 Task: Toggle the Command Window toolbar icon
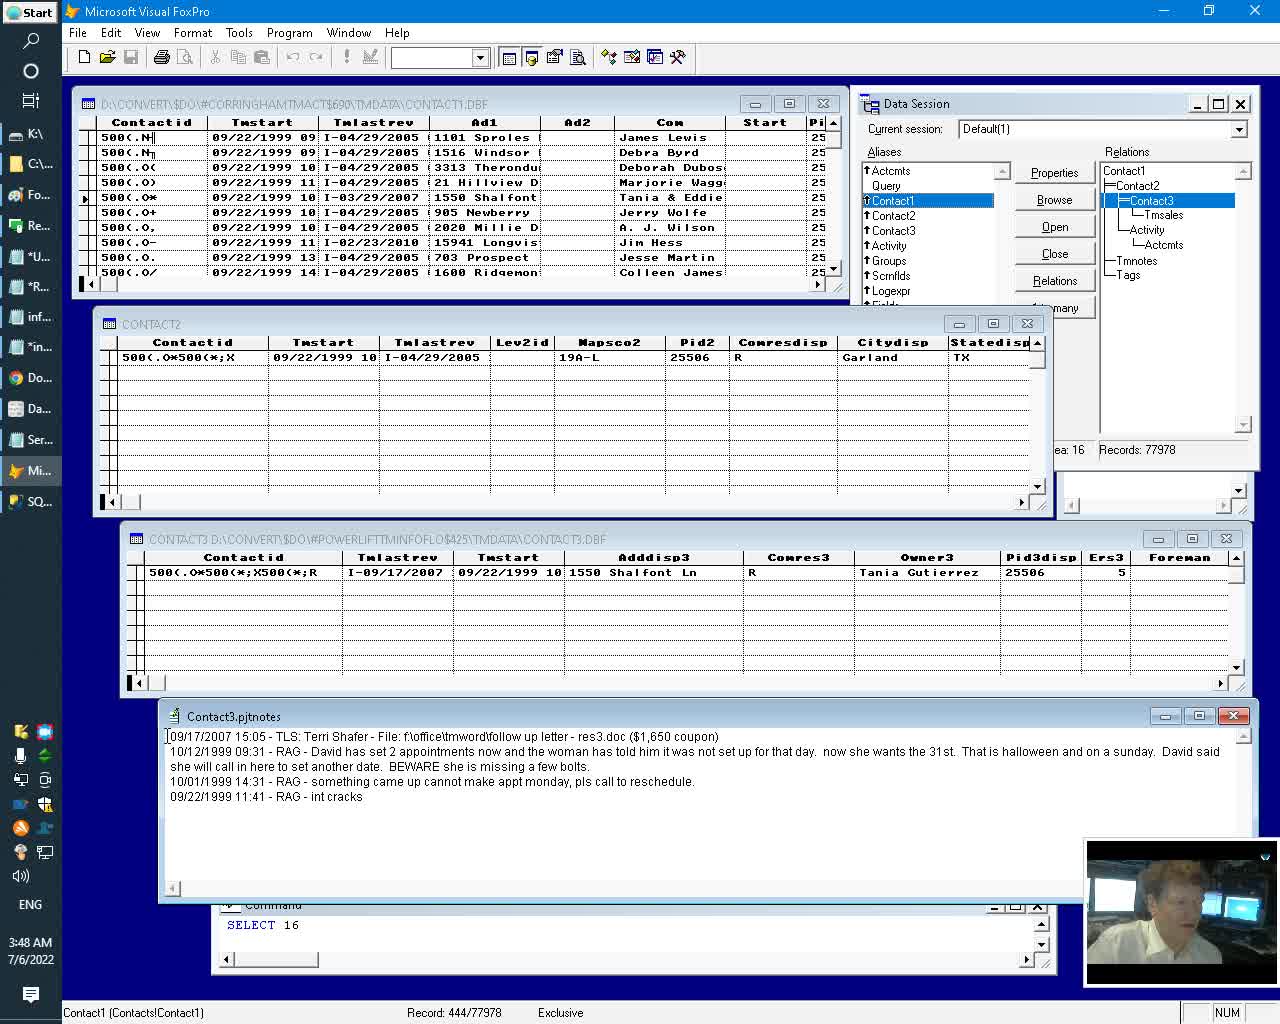[x=509, y=58]
